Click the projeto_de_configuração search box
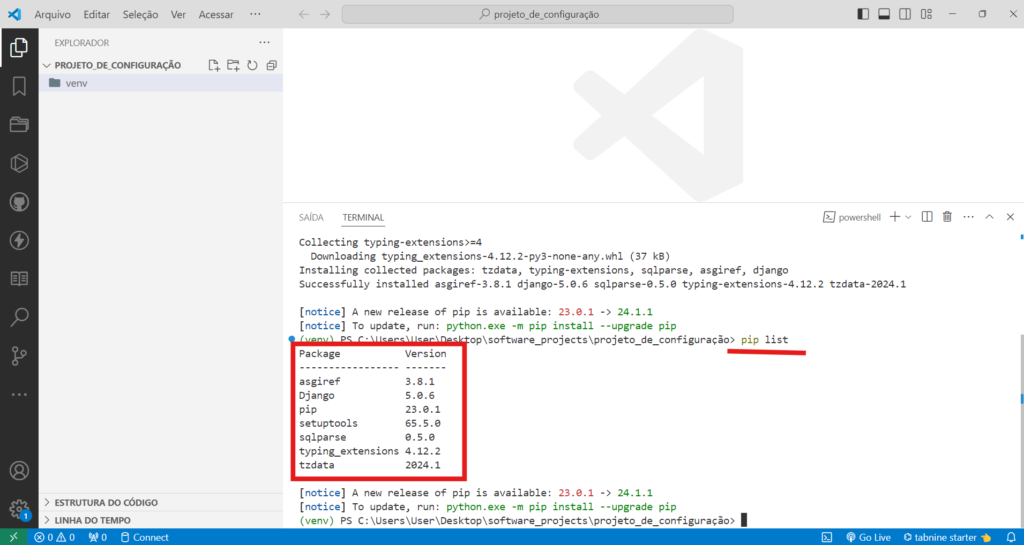This screenshot has width=1024, height=545. click(537, 14)
